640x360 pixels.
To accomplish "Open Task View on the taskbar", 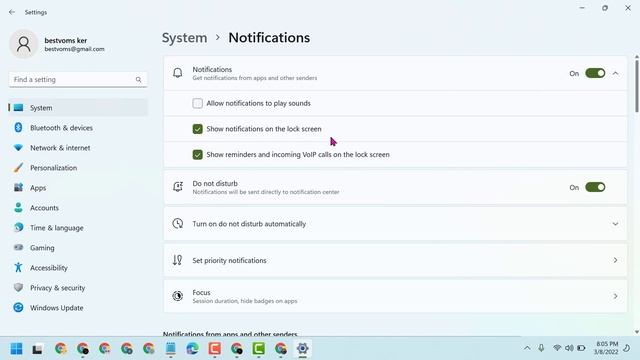I will click(x=38, y=349).
